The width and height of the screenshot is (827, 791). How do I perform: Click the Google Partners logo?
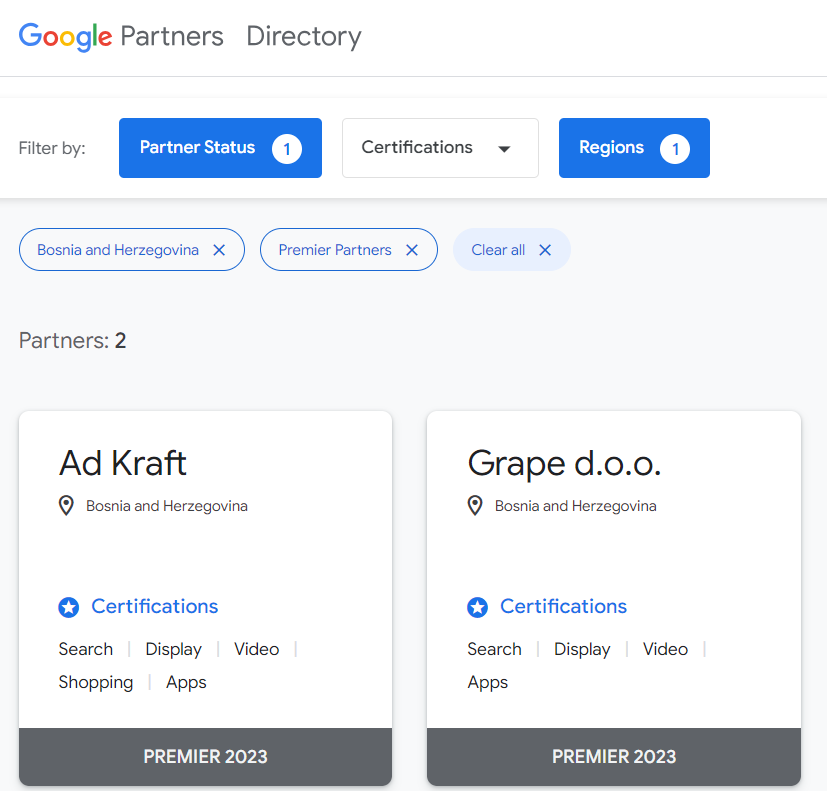[121, 37]
